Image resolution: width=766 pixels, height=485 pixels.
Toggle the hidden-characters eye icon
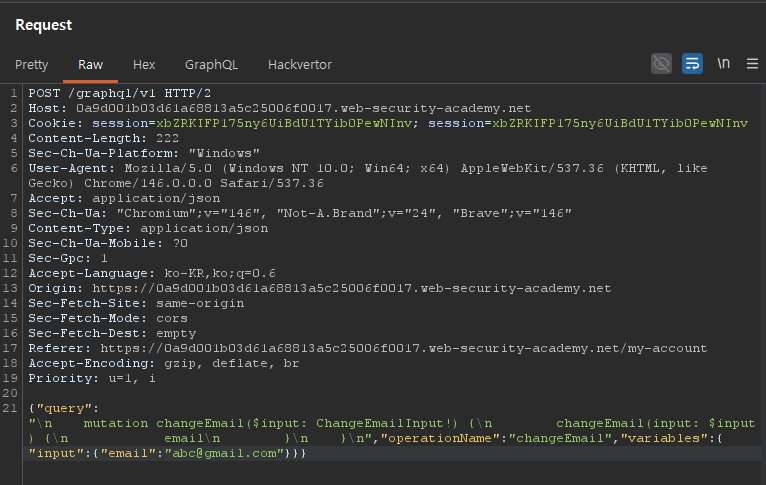[661, 64]
